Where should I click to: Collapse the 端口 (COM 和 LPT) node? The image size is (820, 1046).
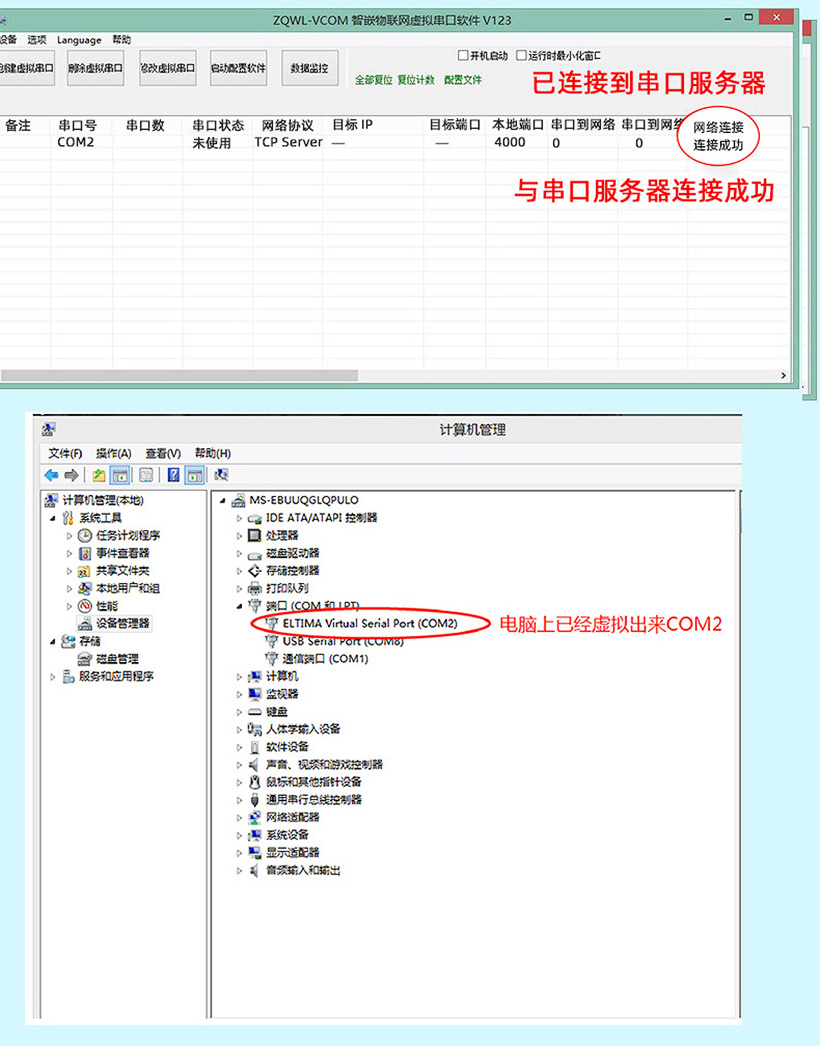pos(240,606)
